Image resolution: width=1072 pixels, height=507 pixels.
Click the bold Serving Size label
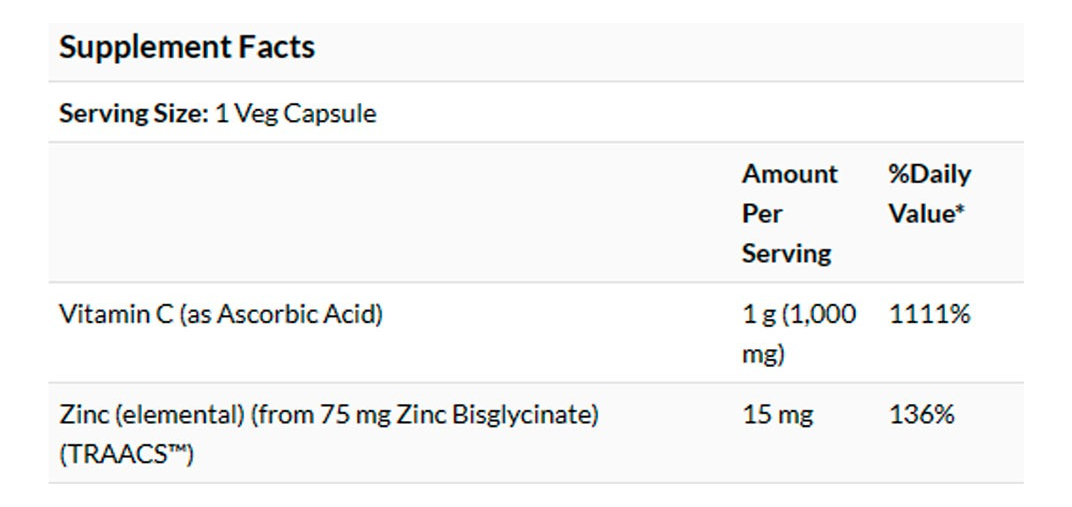pos(134,113)
